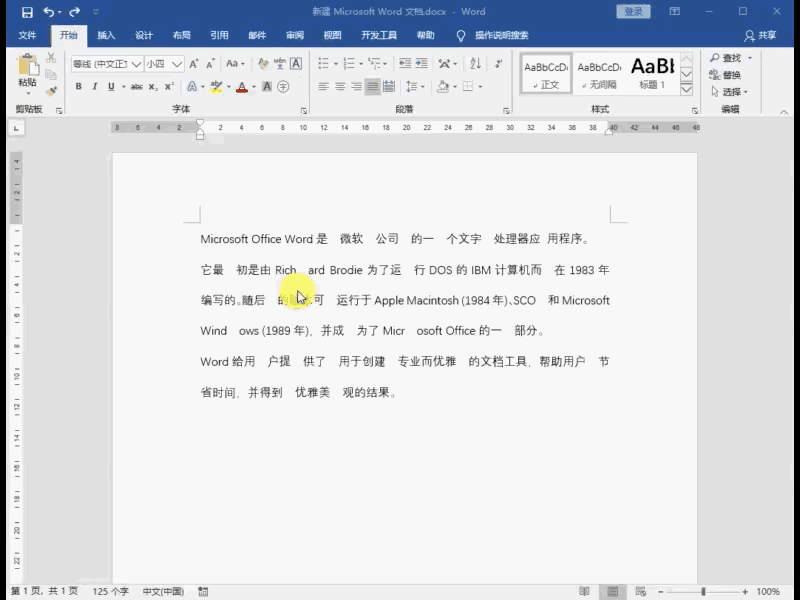Sort paragraph text A to Z

[476, 63]
